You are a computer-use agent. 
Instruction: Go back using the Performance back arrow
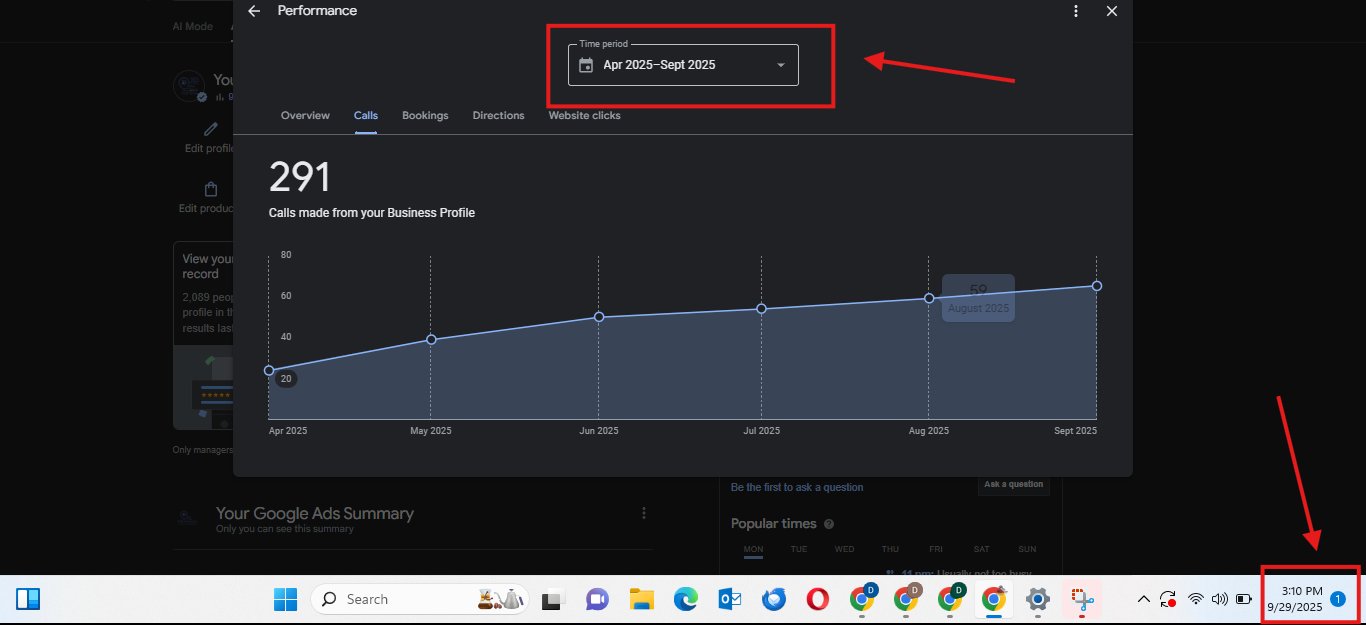[x=254, y=11]
